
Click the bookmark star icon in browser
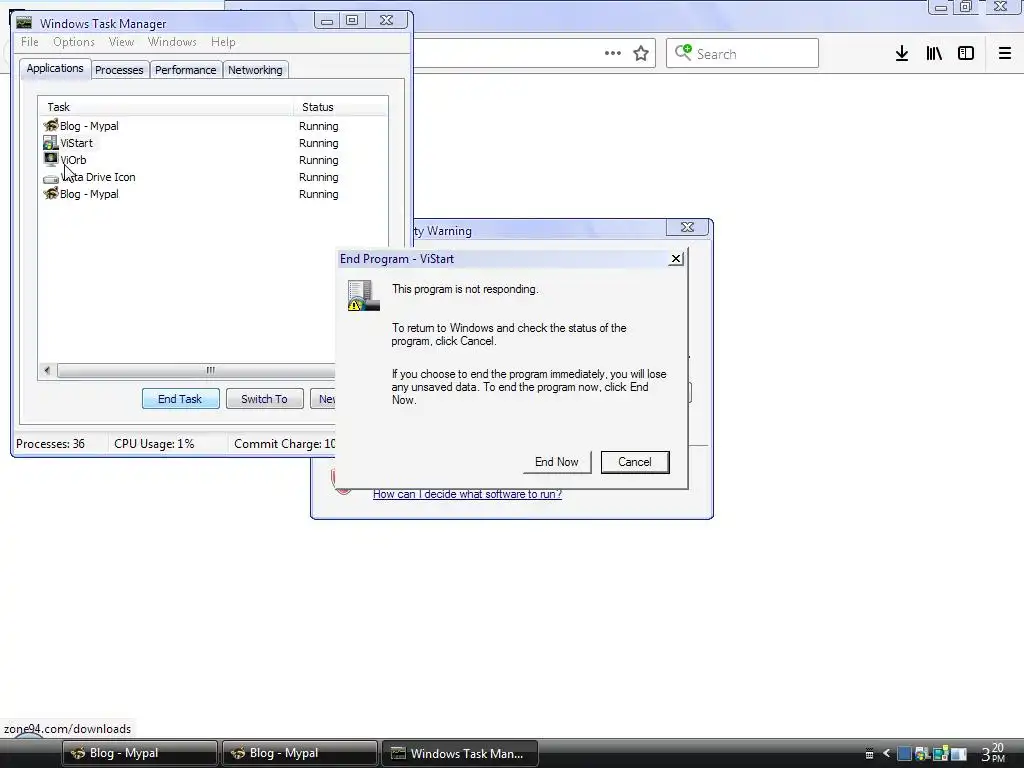641,54
